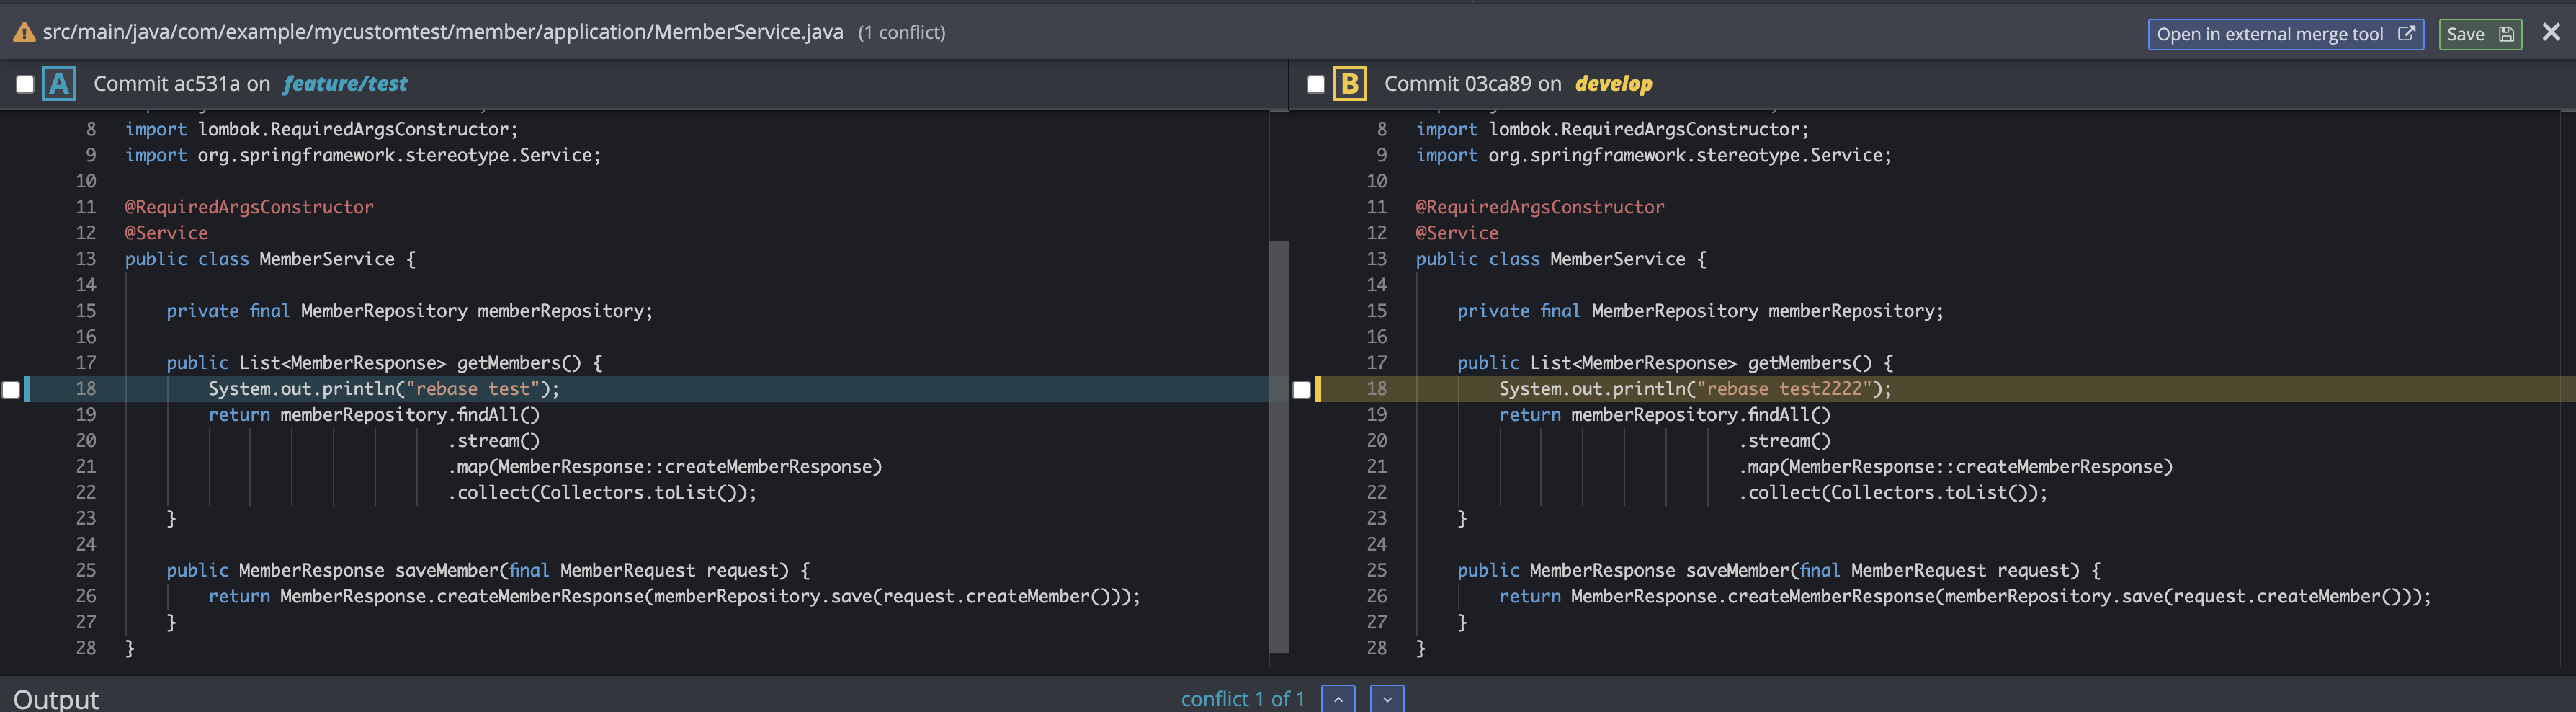Select the feature/test branch label
The width and height of the screenshot is (2576, 712).
pos(344,84)
